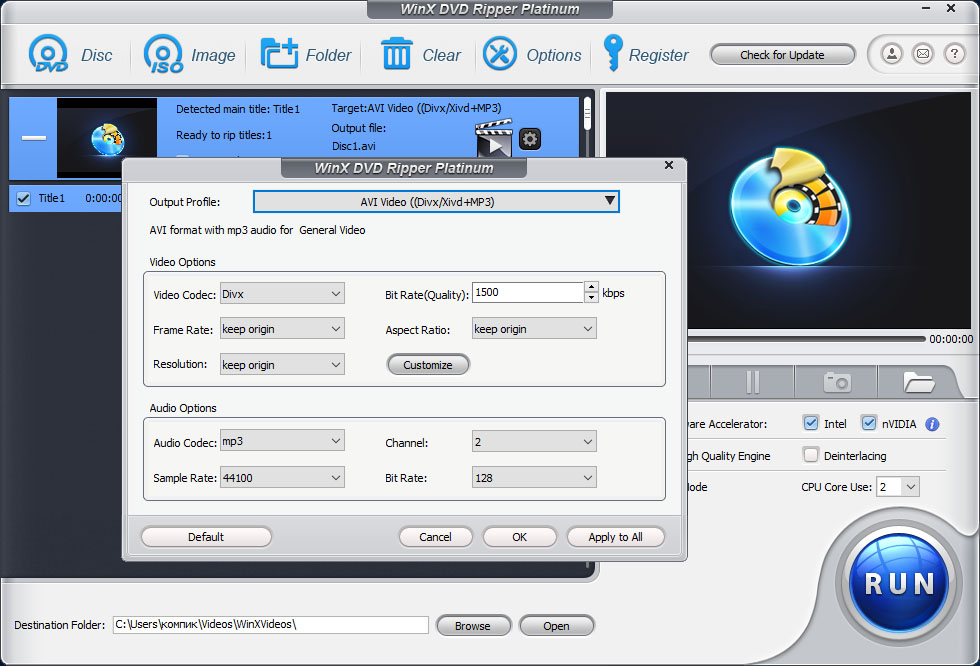The height and width of the screenshot is (666, 980).
Task: Open the snapshot folder icon
Action: pos(918,382)
